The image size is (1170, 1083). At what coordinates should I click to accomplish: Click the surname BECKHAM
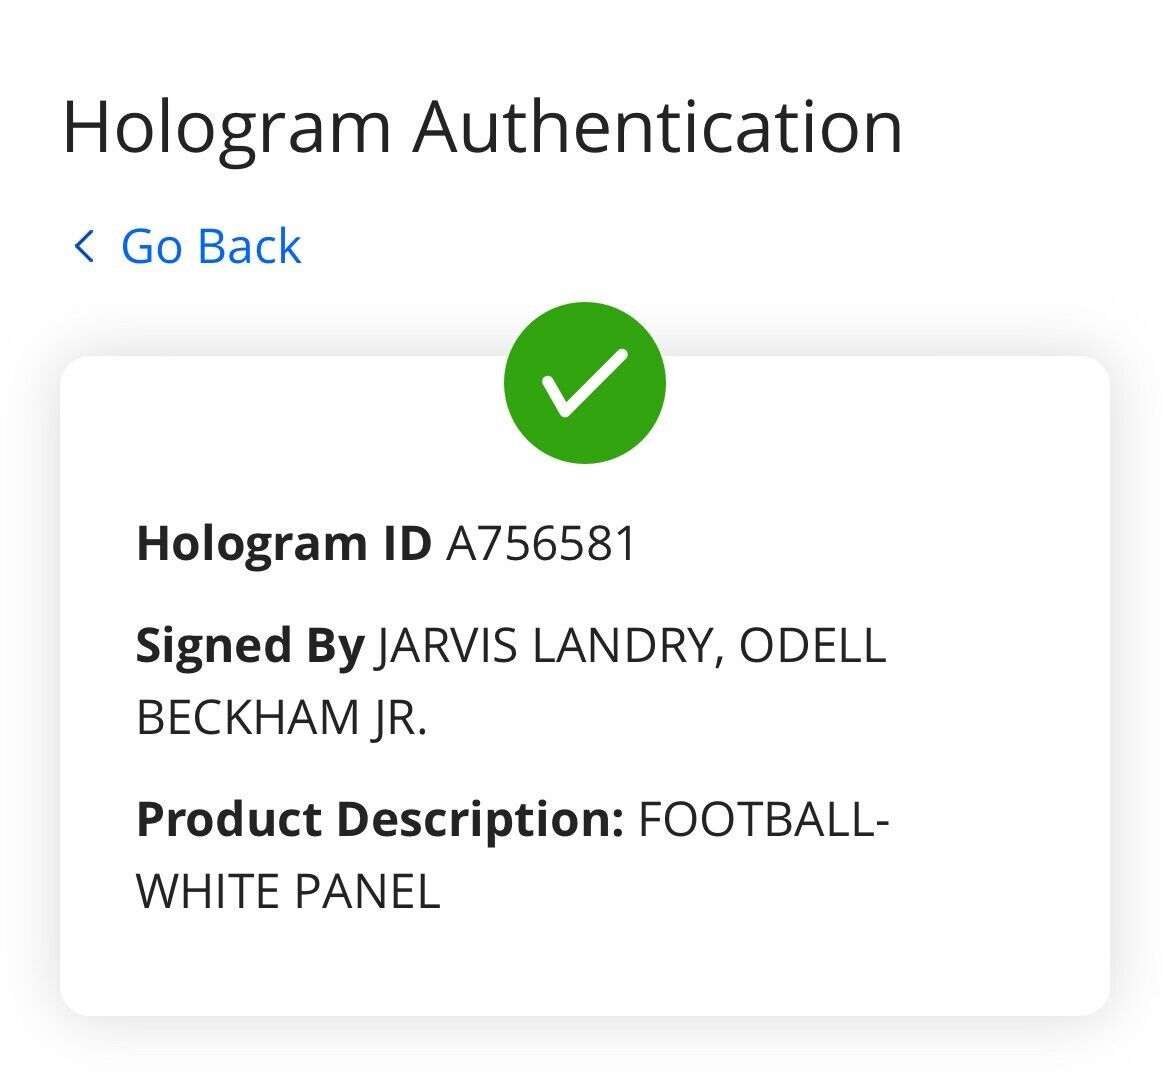tap(244, 718)
